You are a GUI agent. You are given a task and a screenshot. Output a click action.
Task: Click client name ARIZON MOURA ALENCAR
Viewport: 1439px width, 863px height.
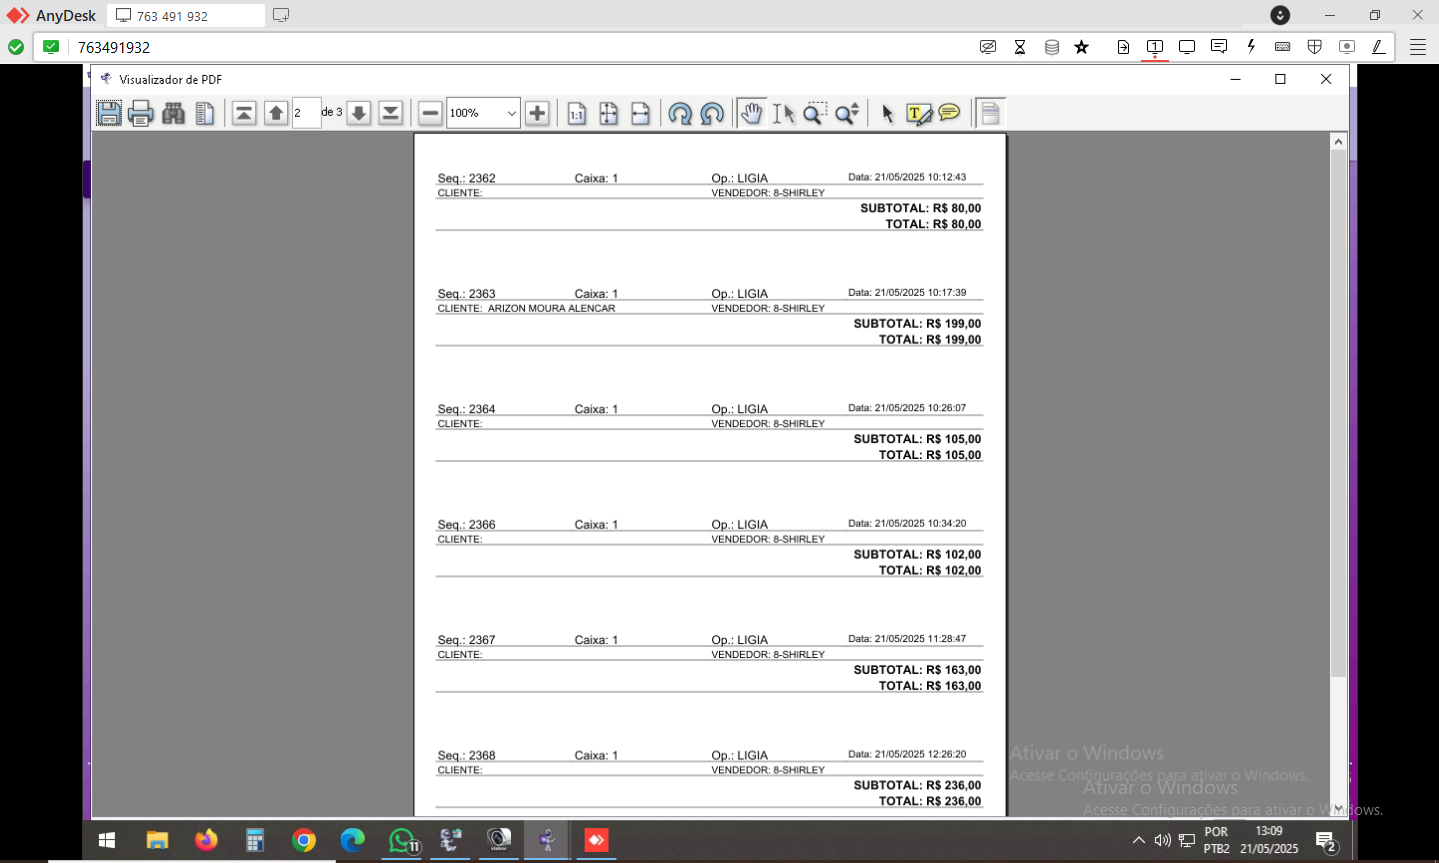pyautogui.click(x=551, y=308)
